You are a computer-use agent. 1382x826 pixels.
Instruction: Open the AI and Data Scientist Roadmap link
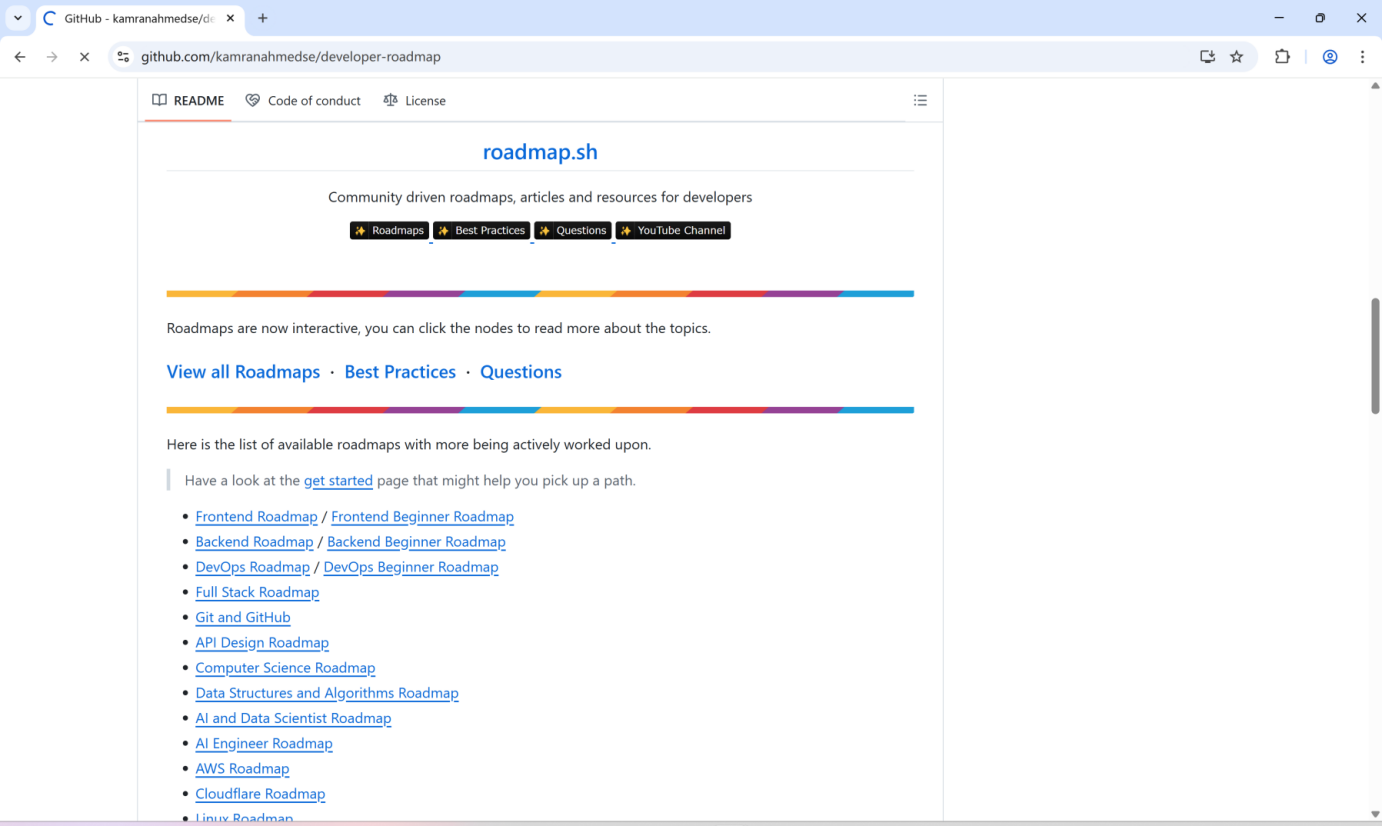point(293,718)
